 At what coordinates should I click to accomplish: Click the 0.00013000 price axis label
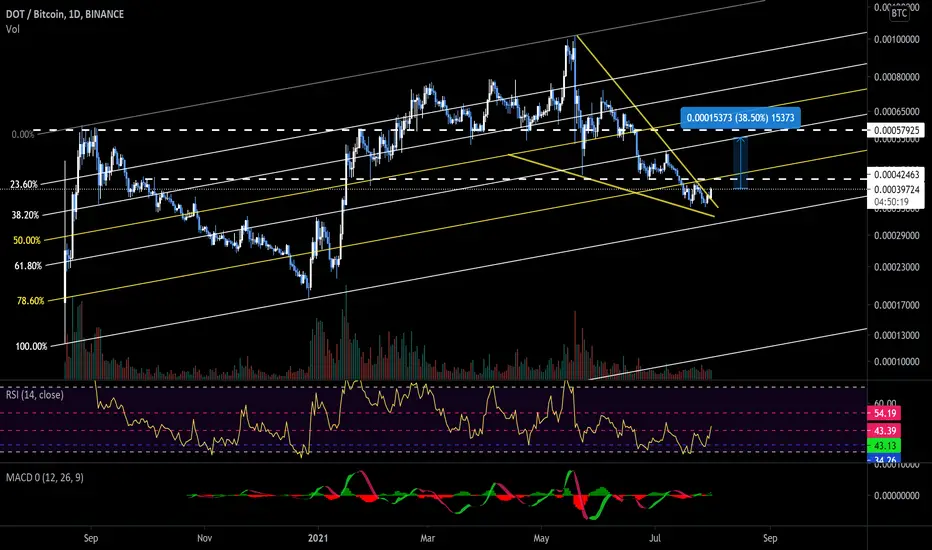coord(896,335)
